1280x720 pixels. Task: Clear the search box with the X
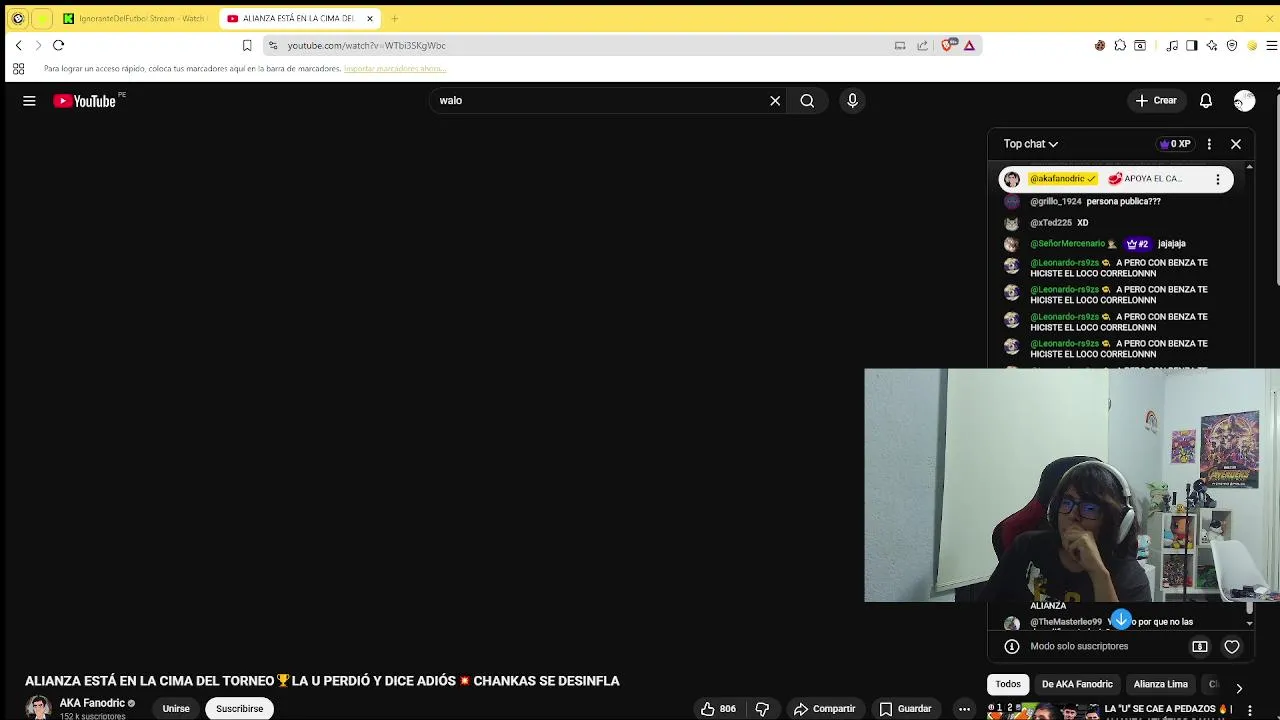coord(775,101)
